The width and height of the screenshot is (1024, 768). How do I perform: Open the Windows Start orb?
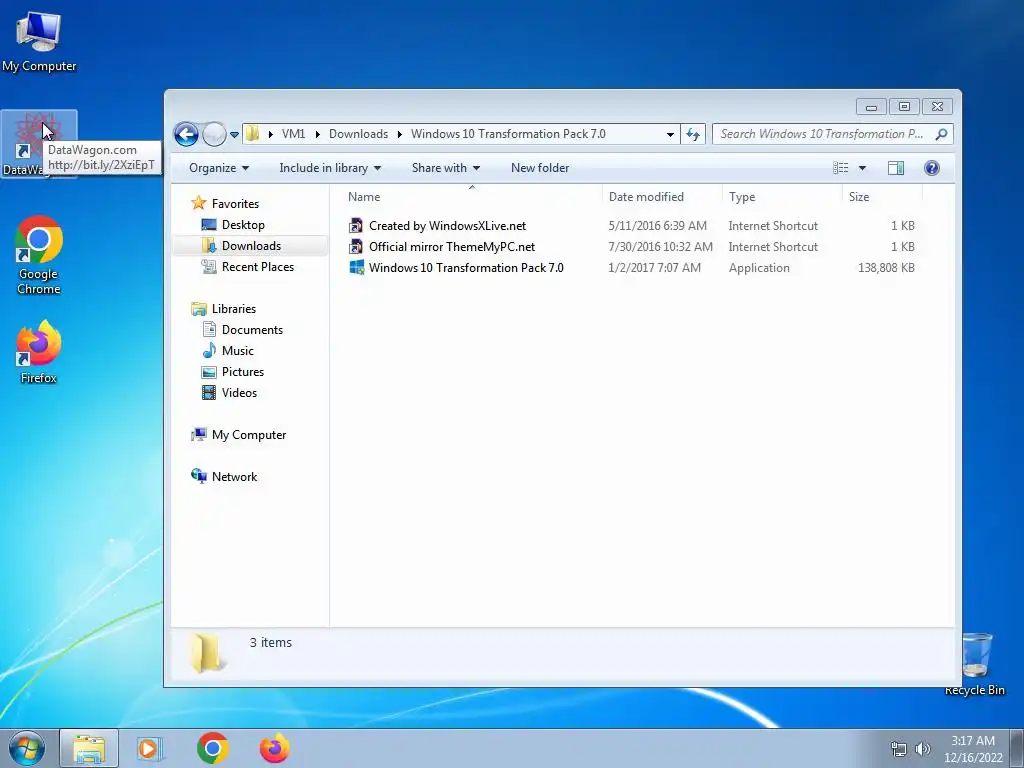point(27,748)
